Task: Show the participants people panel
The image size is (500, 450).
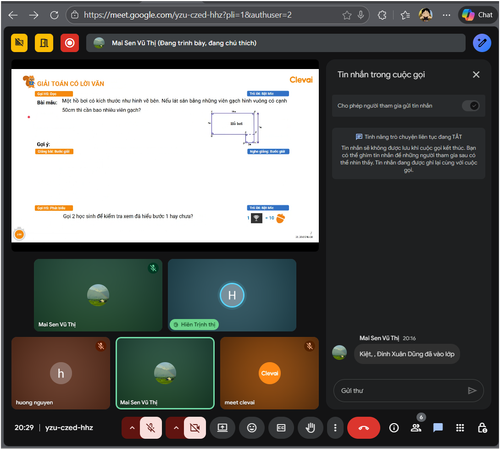Action: (416, 428)
